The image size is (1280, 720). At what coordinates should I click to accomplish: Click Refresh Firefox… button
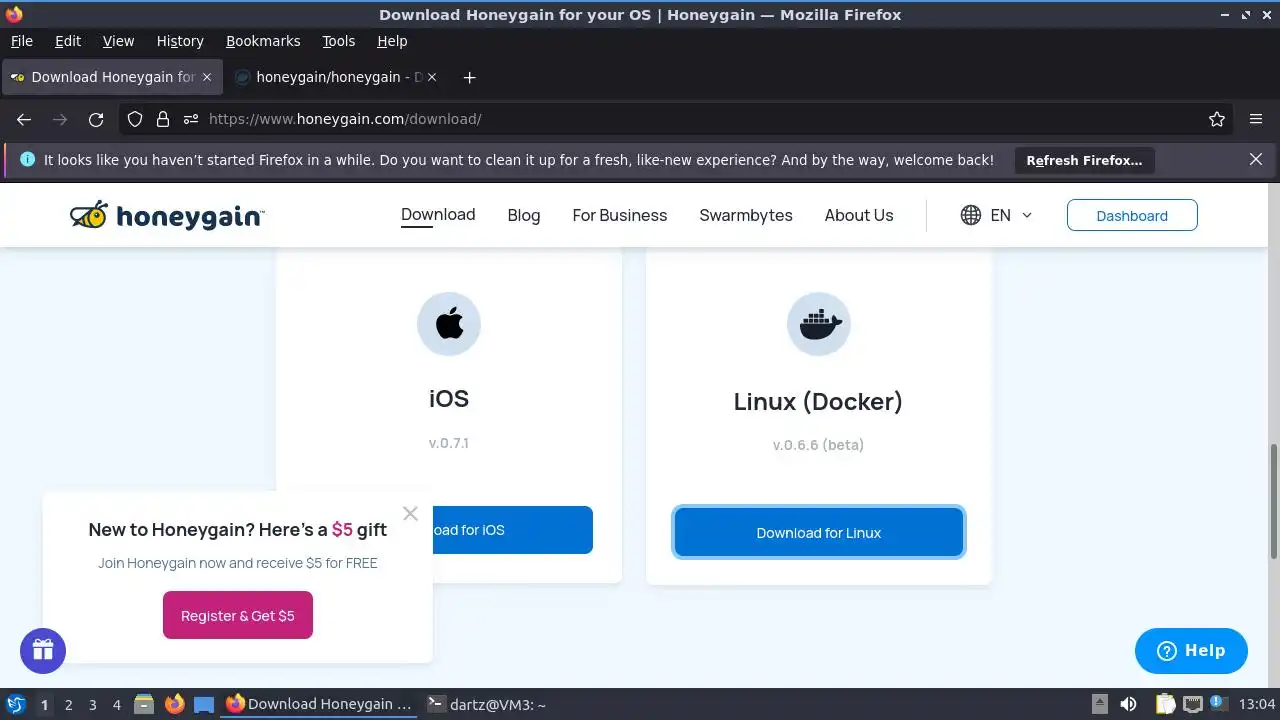click(x=1084, y=160)
